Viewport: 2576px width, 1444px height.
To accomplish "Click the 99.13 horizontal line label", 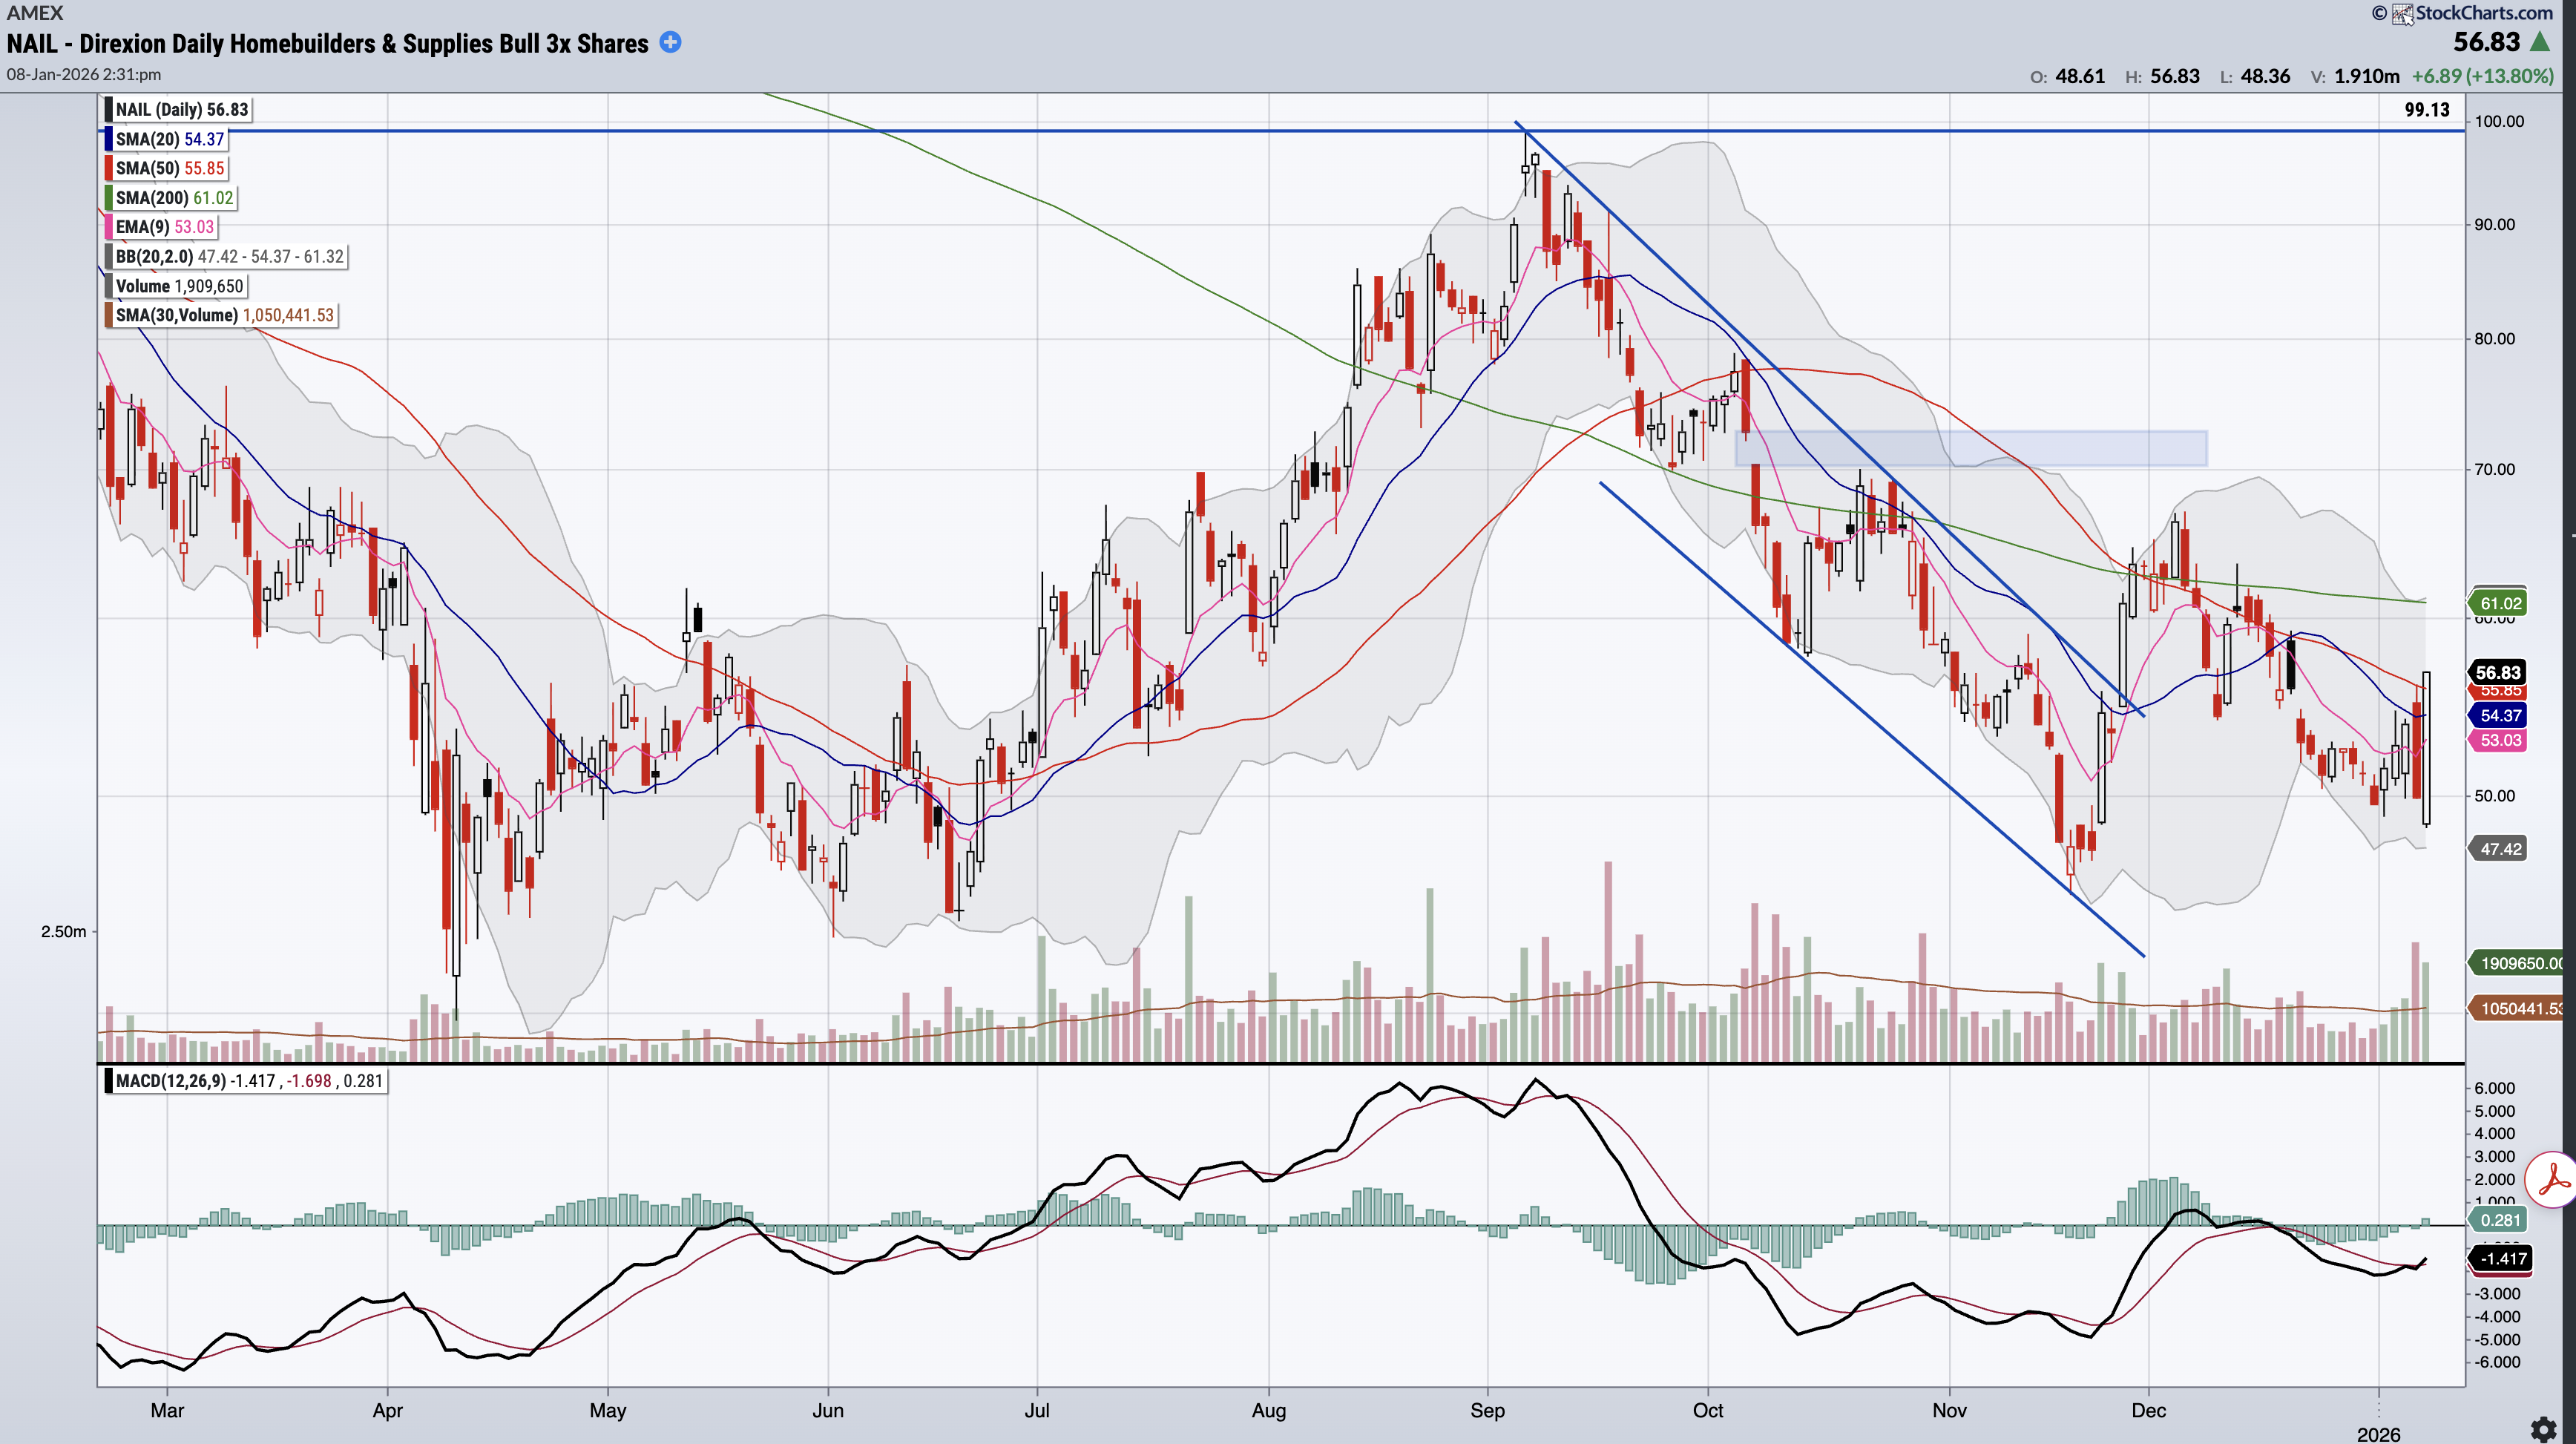I will click(x=2427, y=110).
